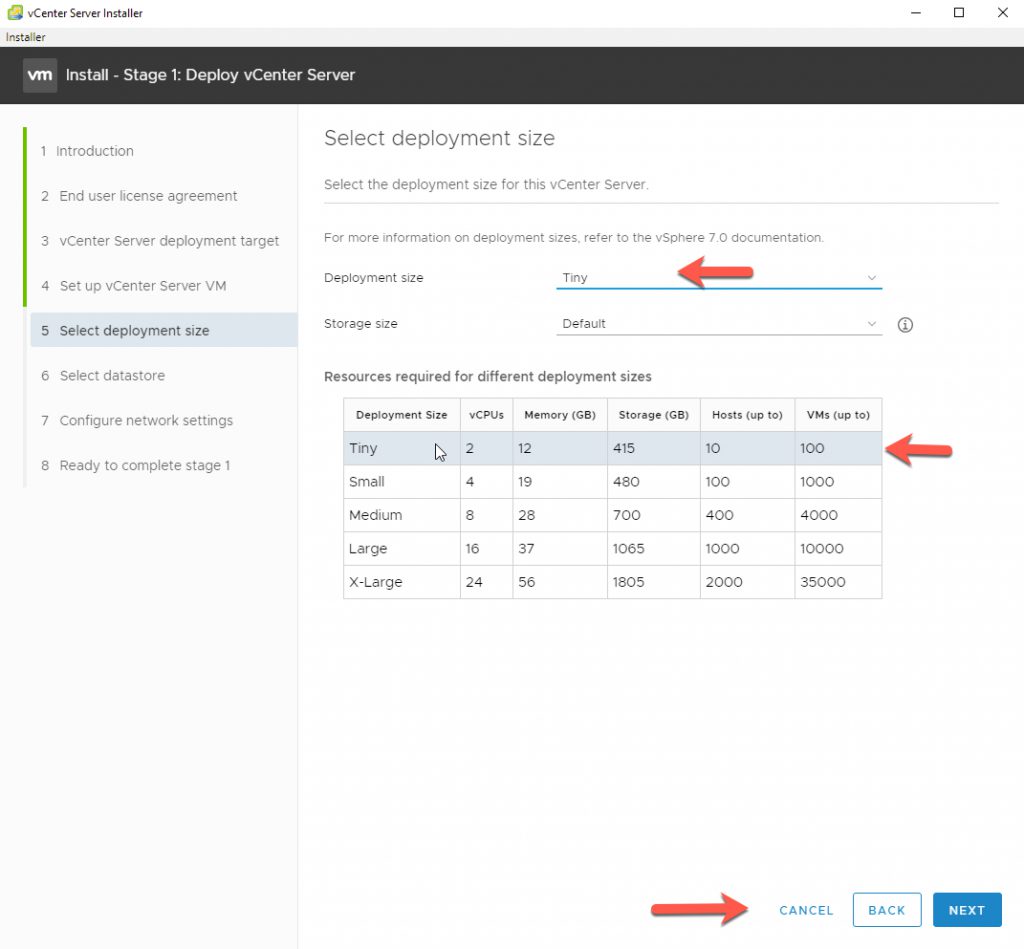
Task: Click the 1805 storage value for X-Large
Action: (628, 582)
